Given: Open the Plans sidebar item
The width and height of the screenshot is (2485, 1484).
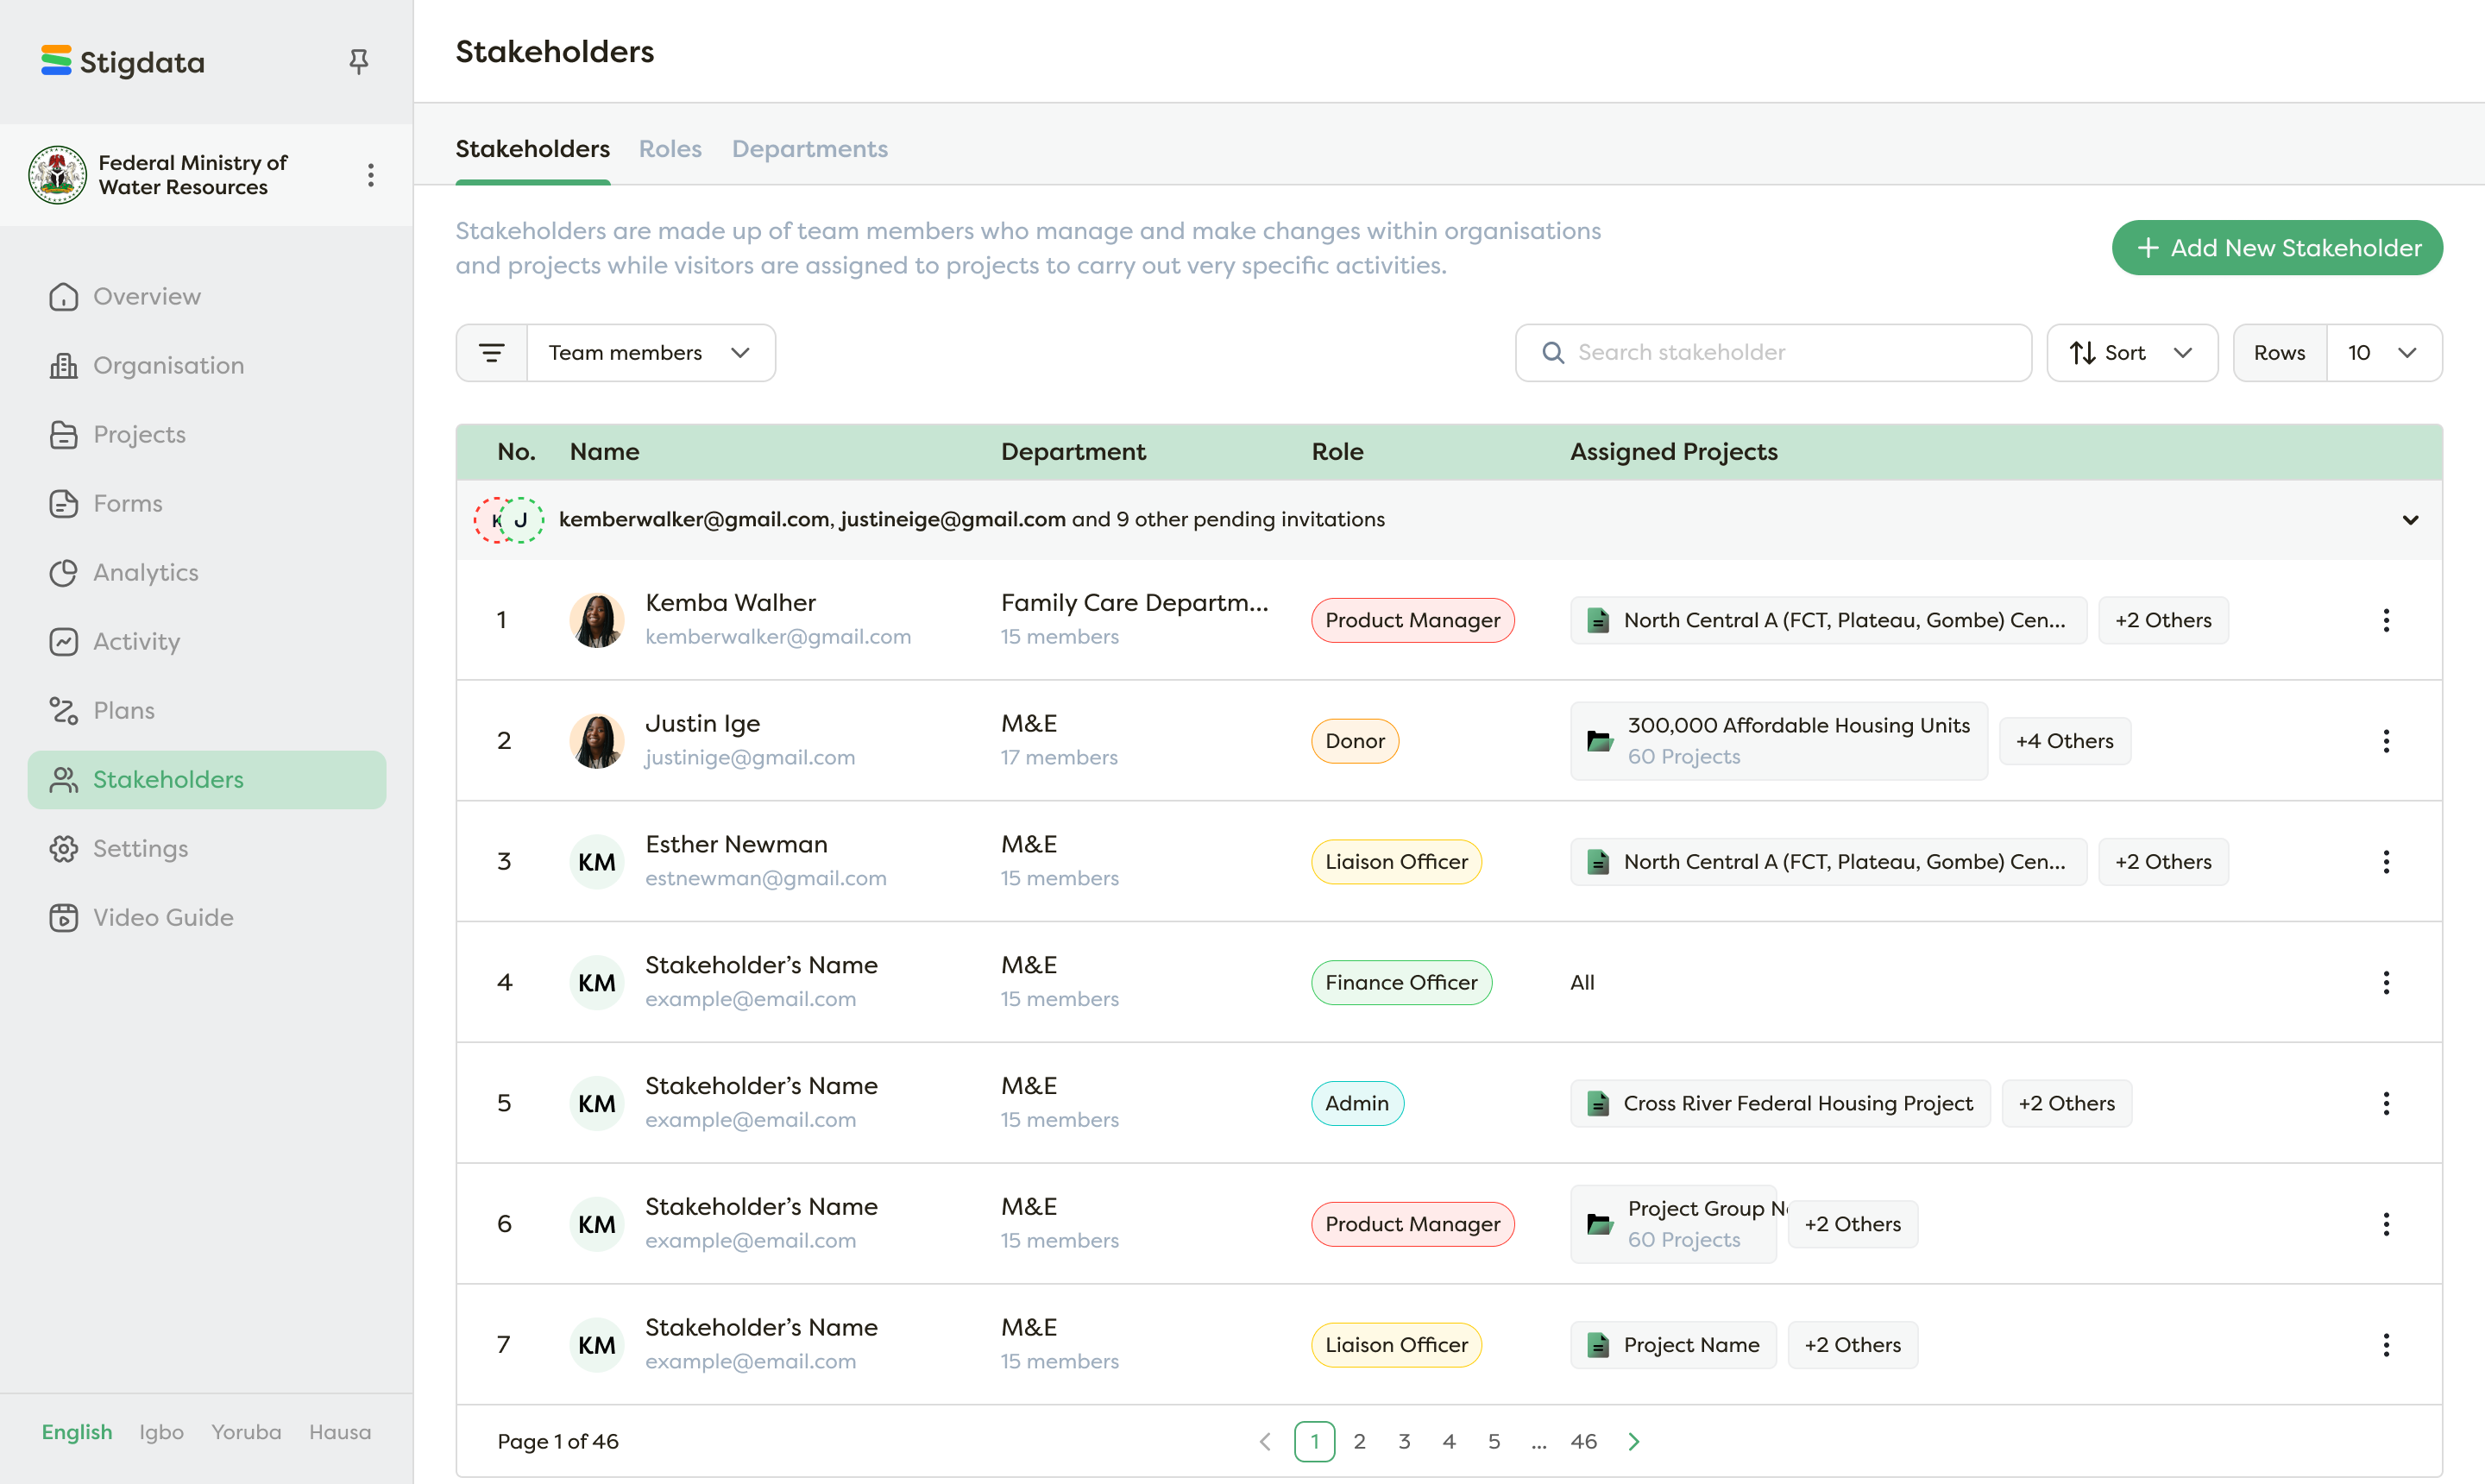Looking at the screenshot, I should (123, 711).
